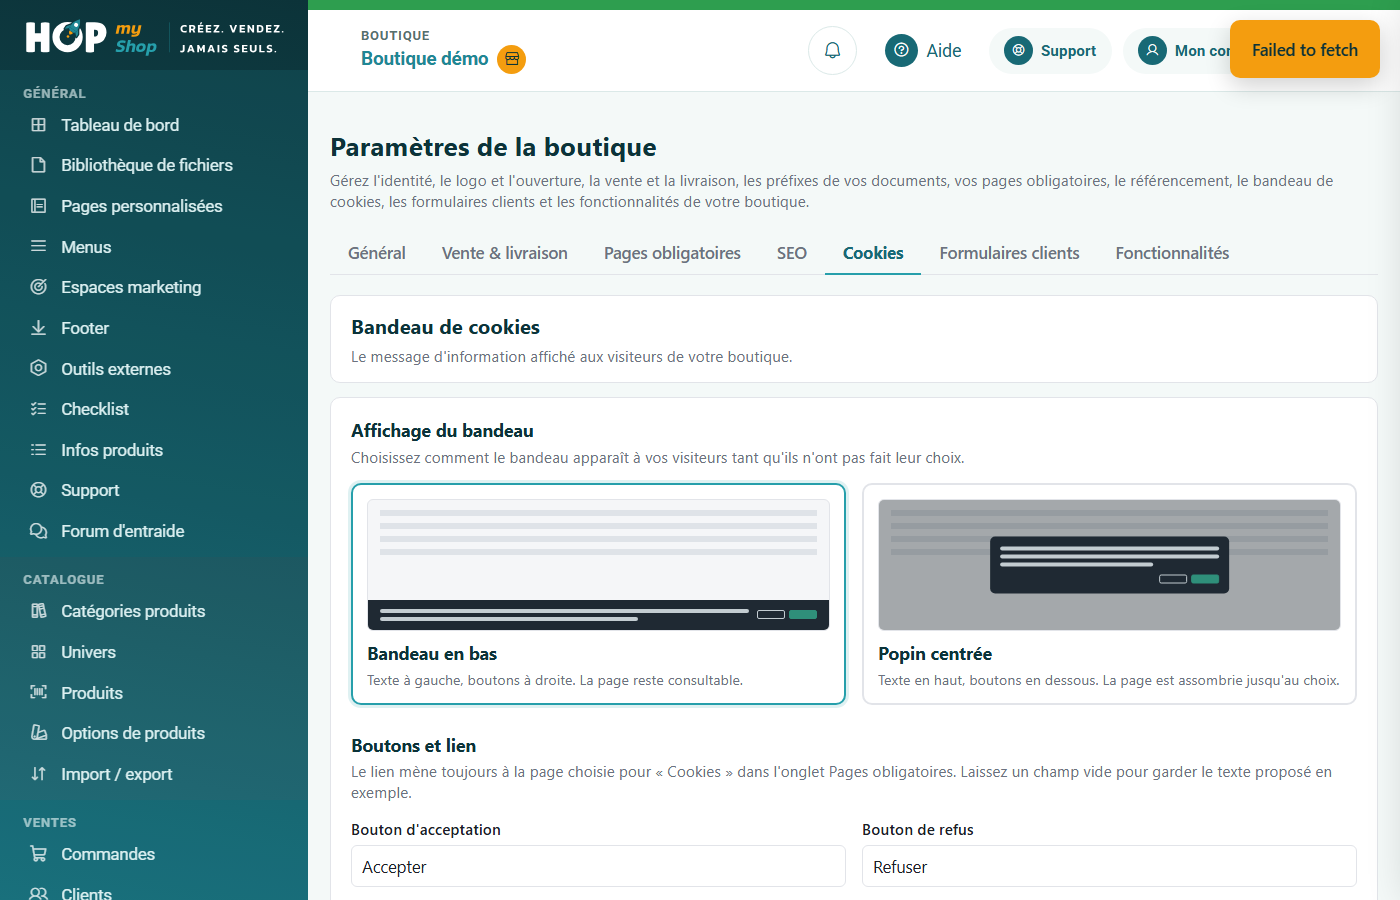Select the Espaces marketing target icon
Screen dimensions: 1400x900
click(38, 287)
